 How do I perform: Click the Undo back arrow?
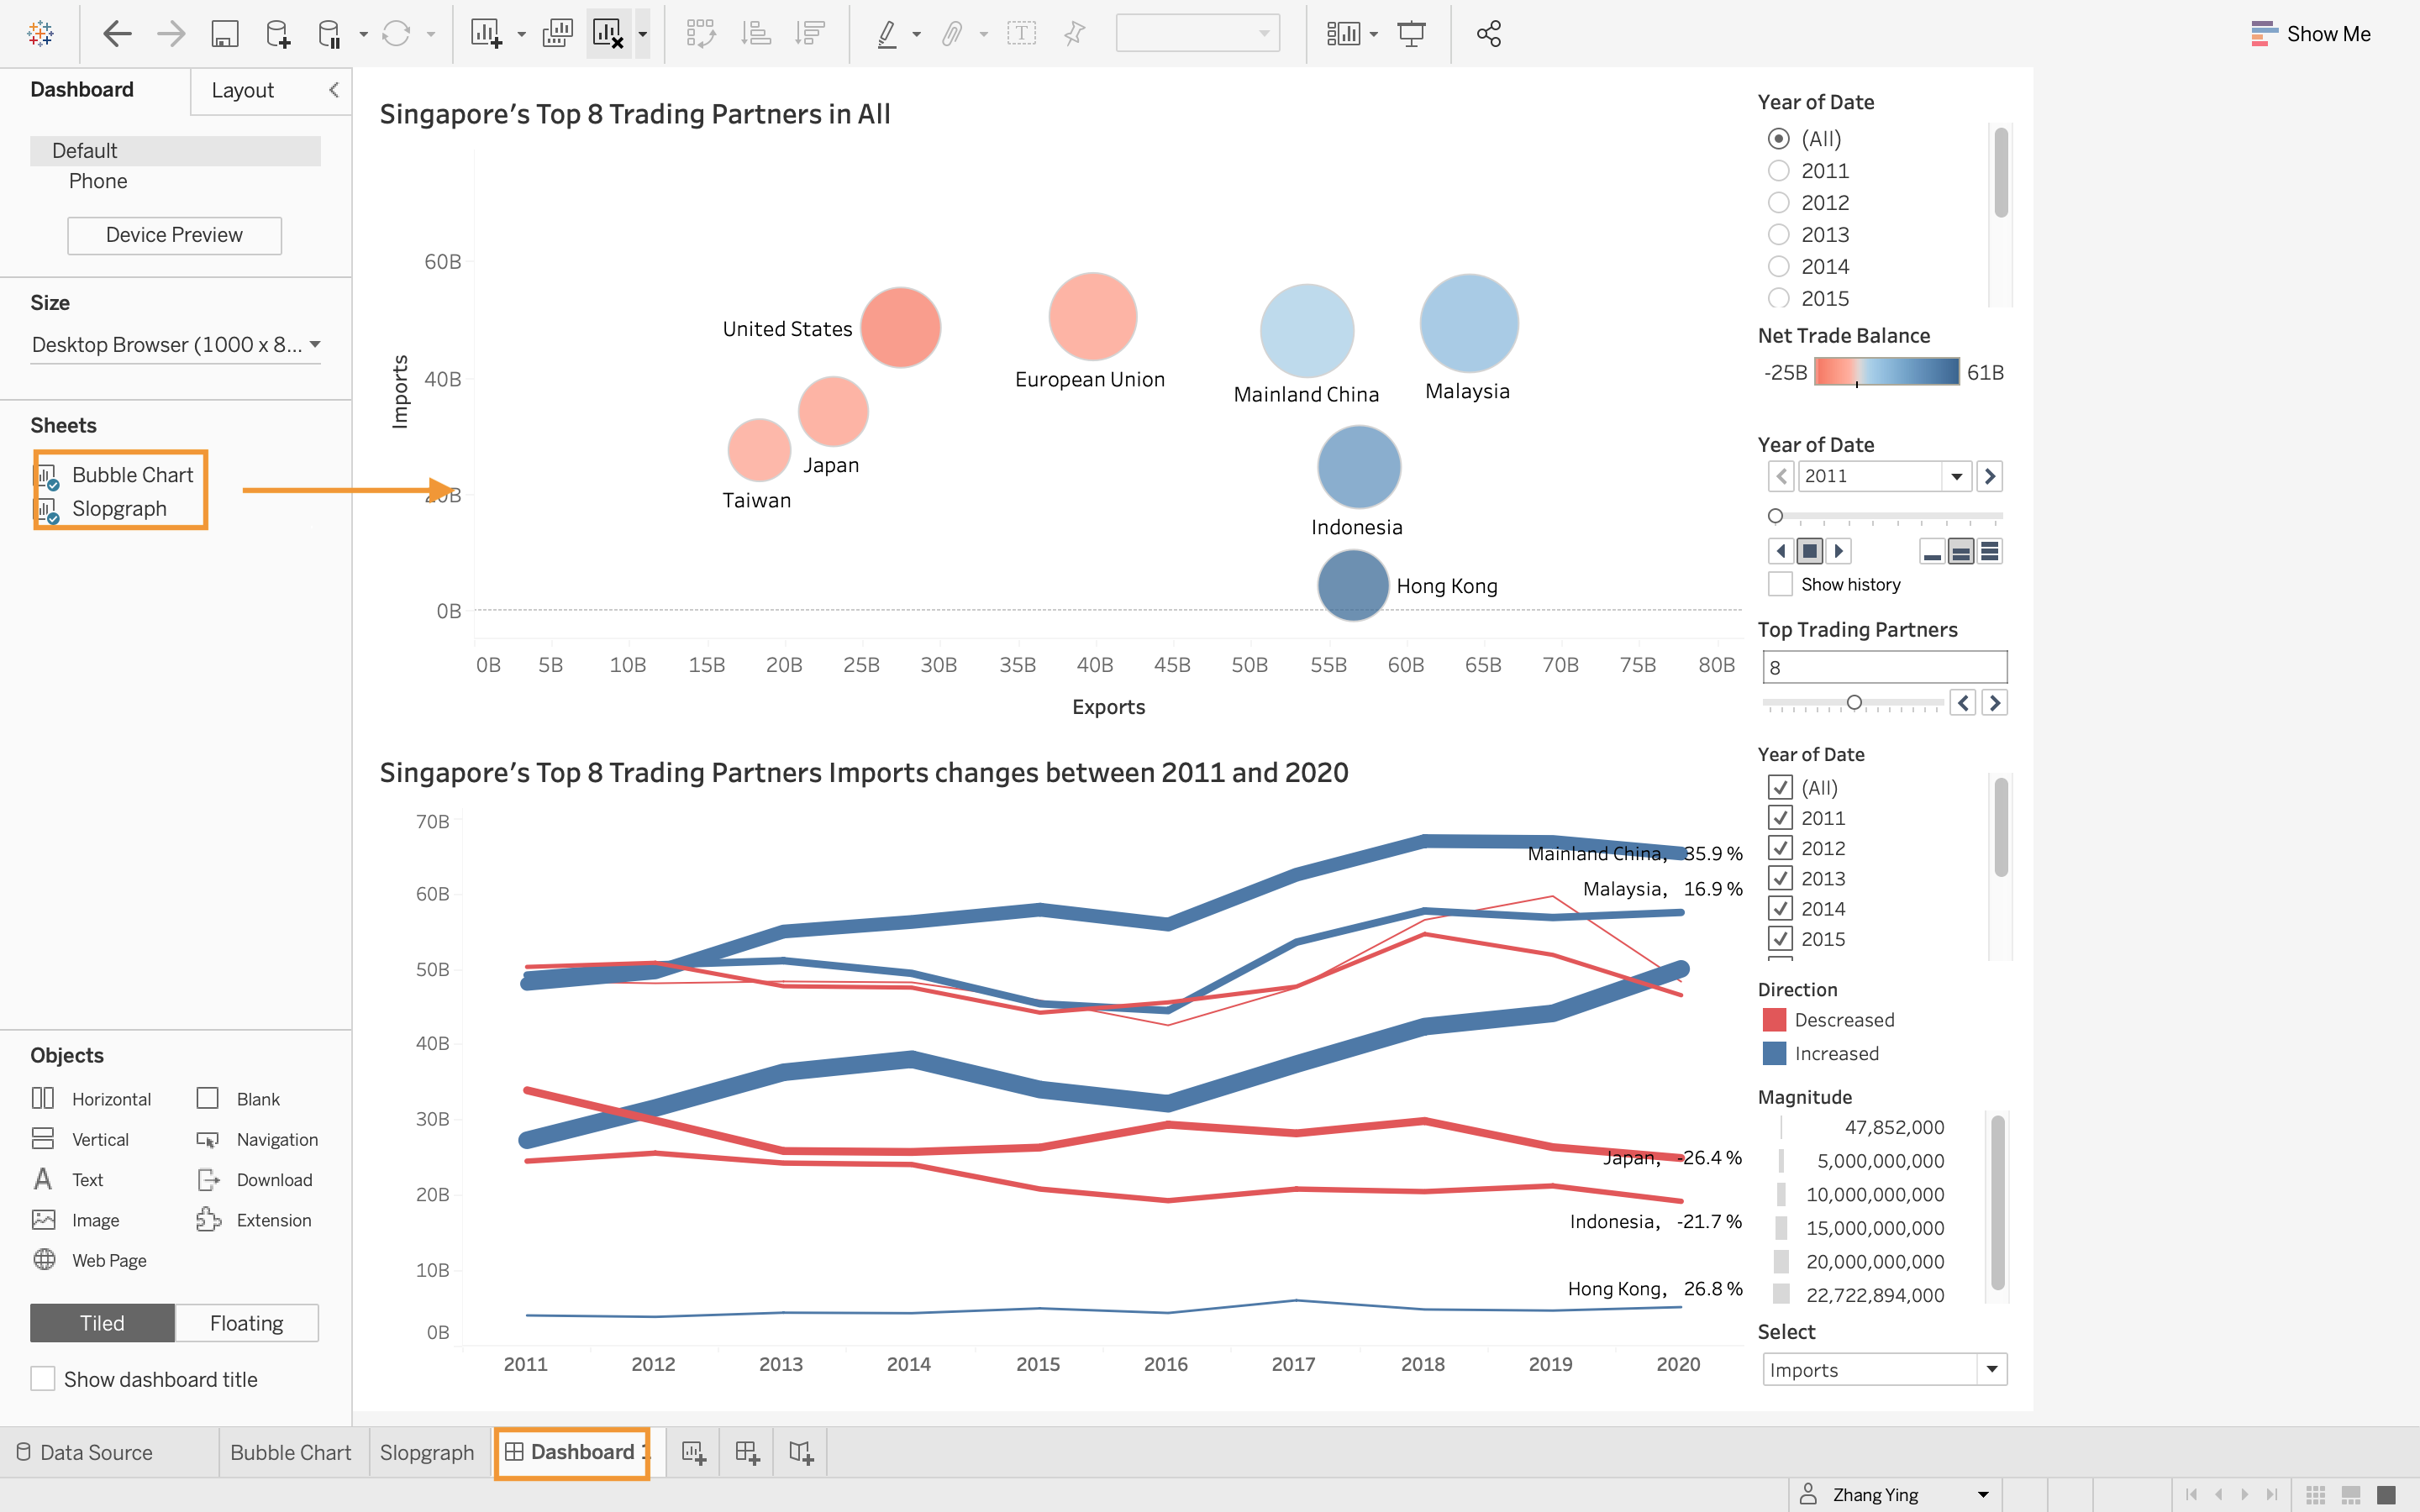117,34
